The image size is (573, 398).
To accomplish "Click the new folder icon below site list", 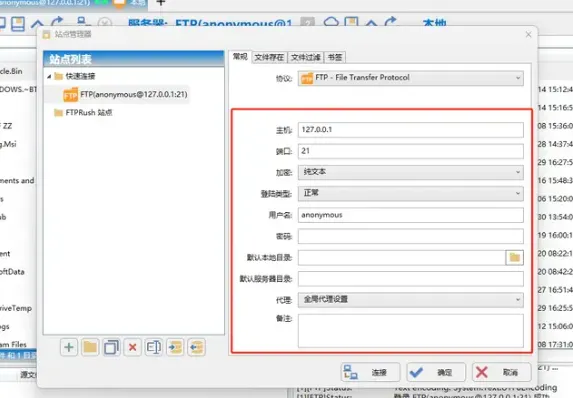I will [x=90, y=347].
